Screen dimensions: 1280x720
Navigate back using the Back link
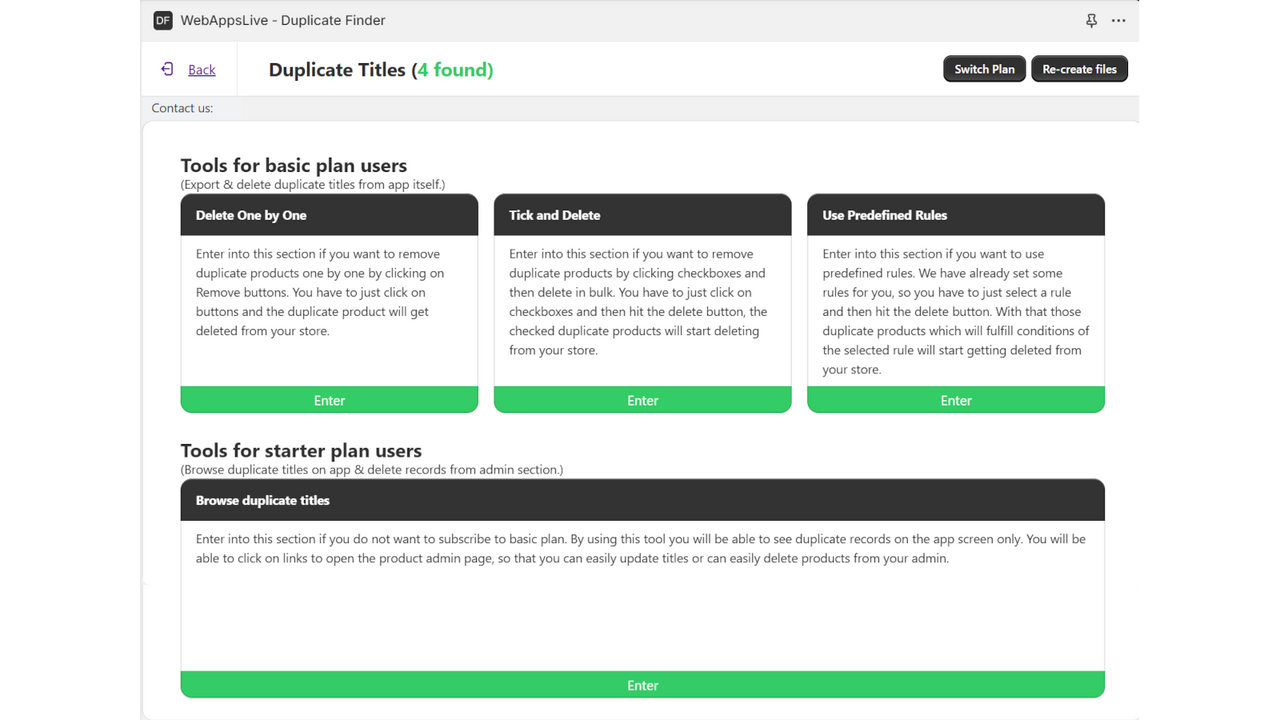(x=201, y=69)
